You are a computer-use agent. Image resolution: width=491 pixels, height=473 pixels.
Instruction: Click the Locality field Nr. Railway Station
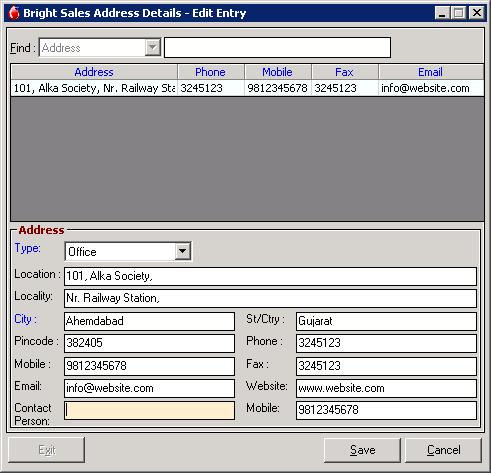pos(270,298)
